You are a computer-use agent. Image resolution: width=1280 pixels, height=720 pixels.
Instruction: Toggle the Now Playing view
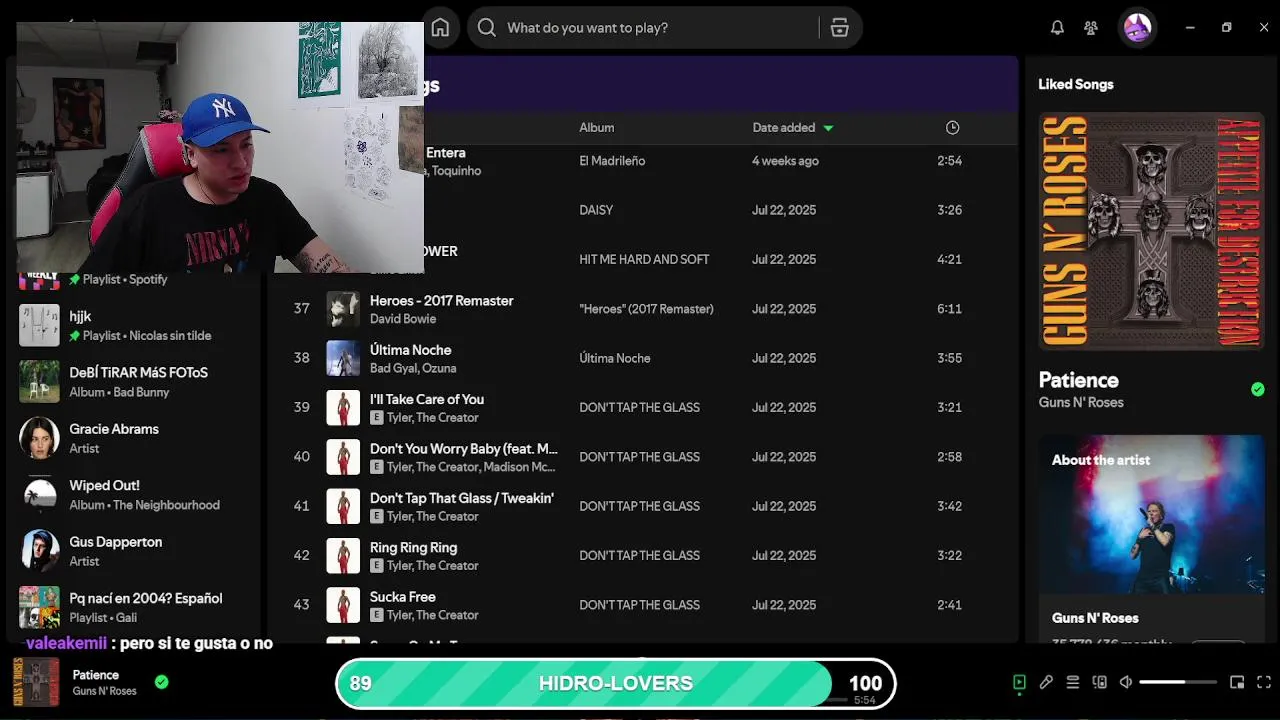point(1019,682)
